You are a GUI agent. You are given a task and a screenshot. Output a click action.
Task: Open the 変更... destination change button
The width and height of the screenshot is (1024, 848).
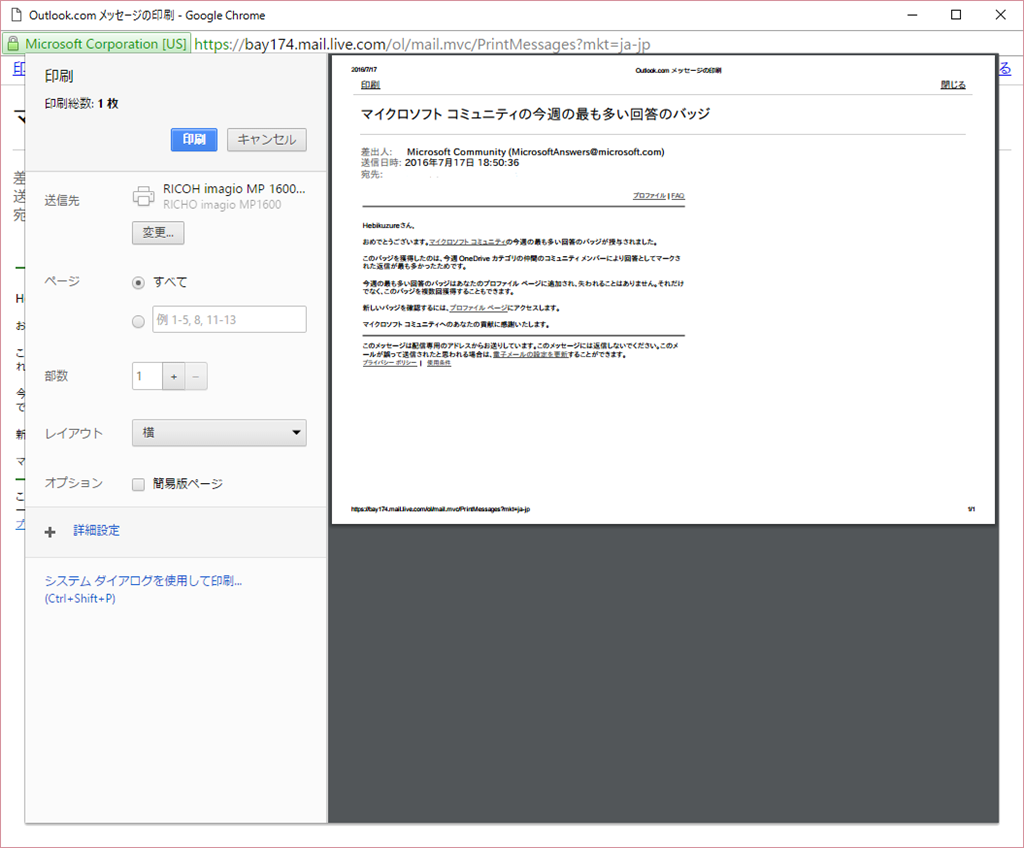158,233
